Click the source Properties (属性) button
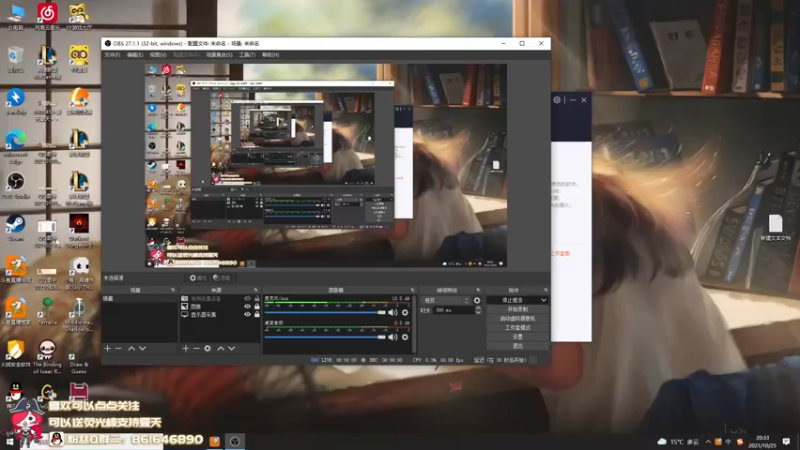The image size is (800, 450). tap(198, 278)
